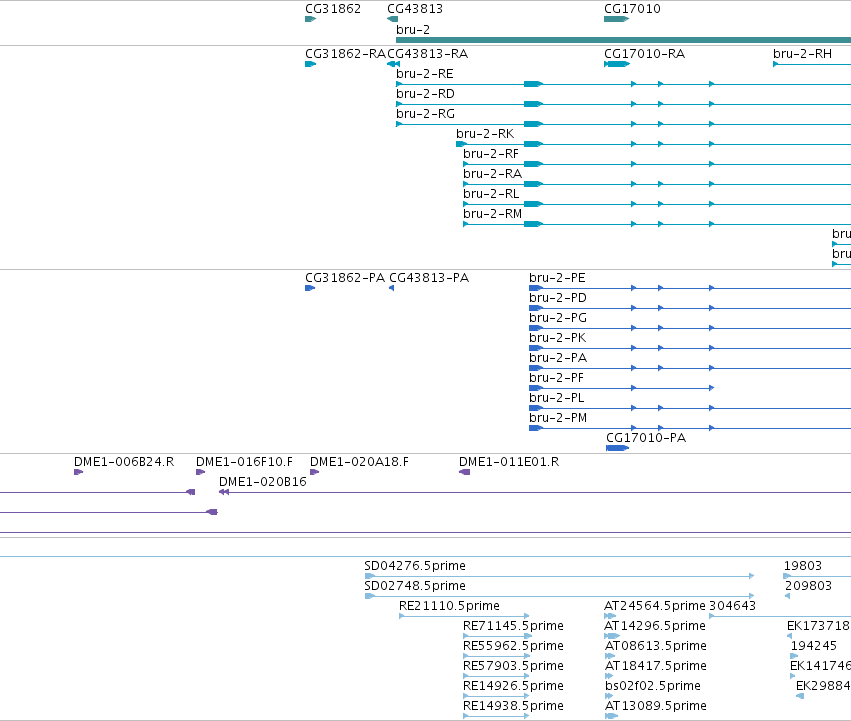Click the CG43813-RA transcript label
This screenshot has height=721, width=851.
coord(428,54)
